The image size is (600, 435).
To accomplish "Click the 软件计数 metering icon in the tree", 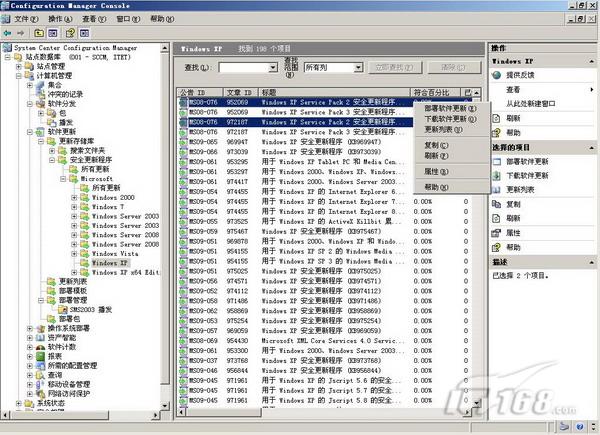I will [41, 347].
